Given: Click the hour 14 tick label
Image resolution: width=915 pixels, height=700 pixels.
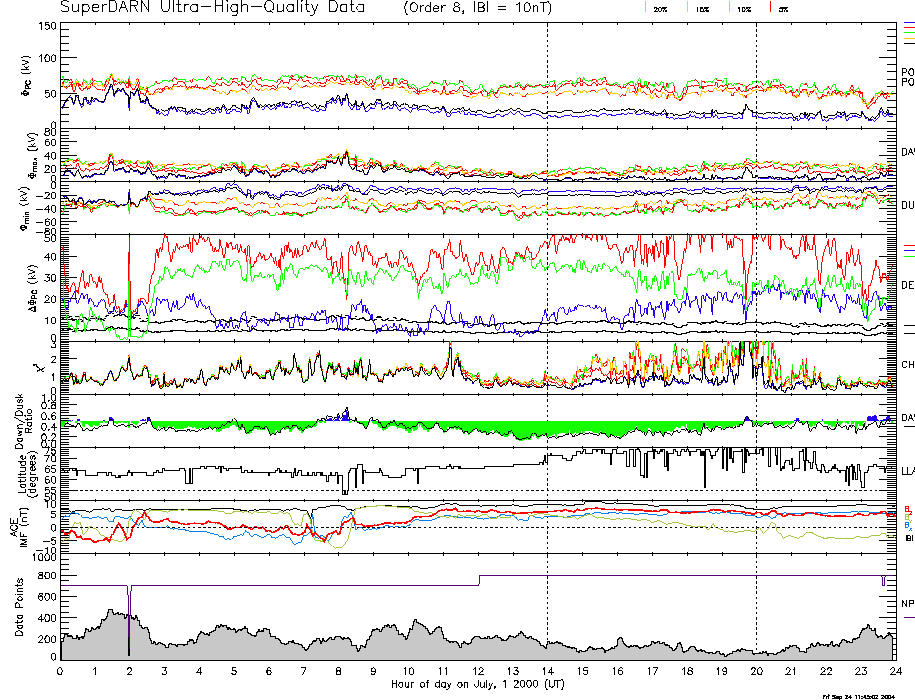Looking at the screenshot, I should coord(547,670).
